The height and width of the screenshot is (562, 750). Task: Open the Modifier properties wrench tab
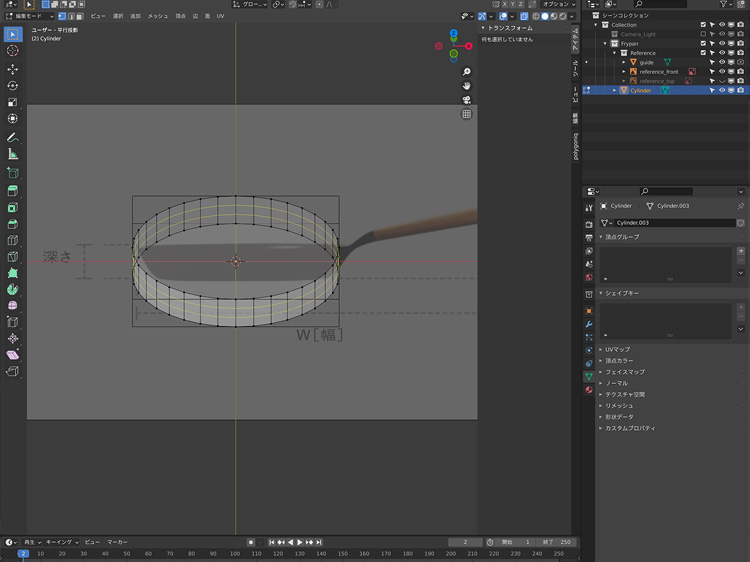[x=589, y=325]
